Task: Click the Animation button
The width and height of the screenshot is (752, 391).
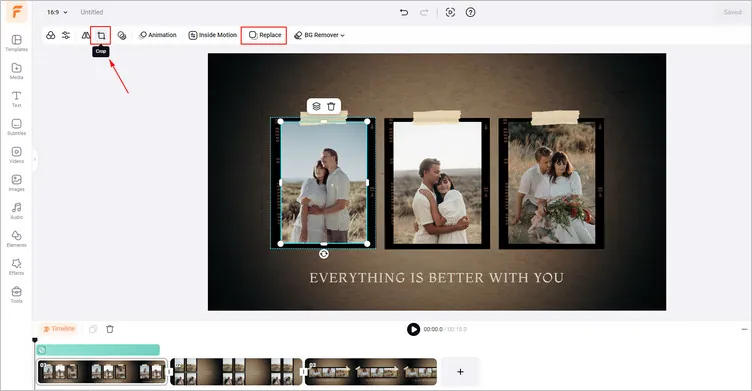Action: (158, 35)
